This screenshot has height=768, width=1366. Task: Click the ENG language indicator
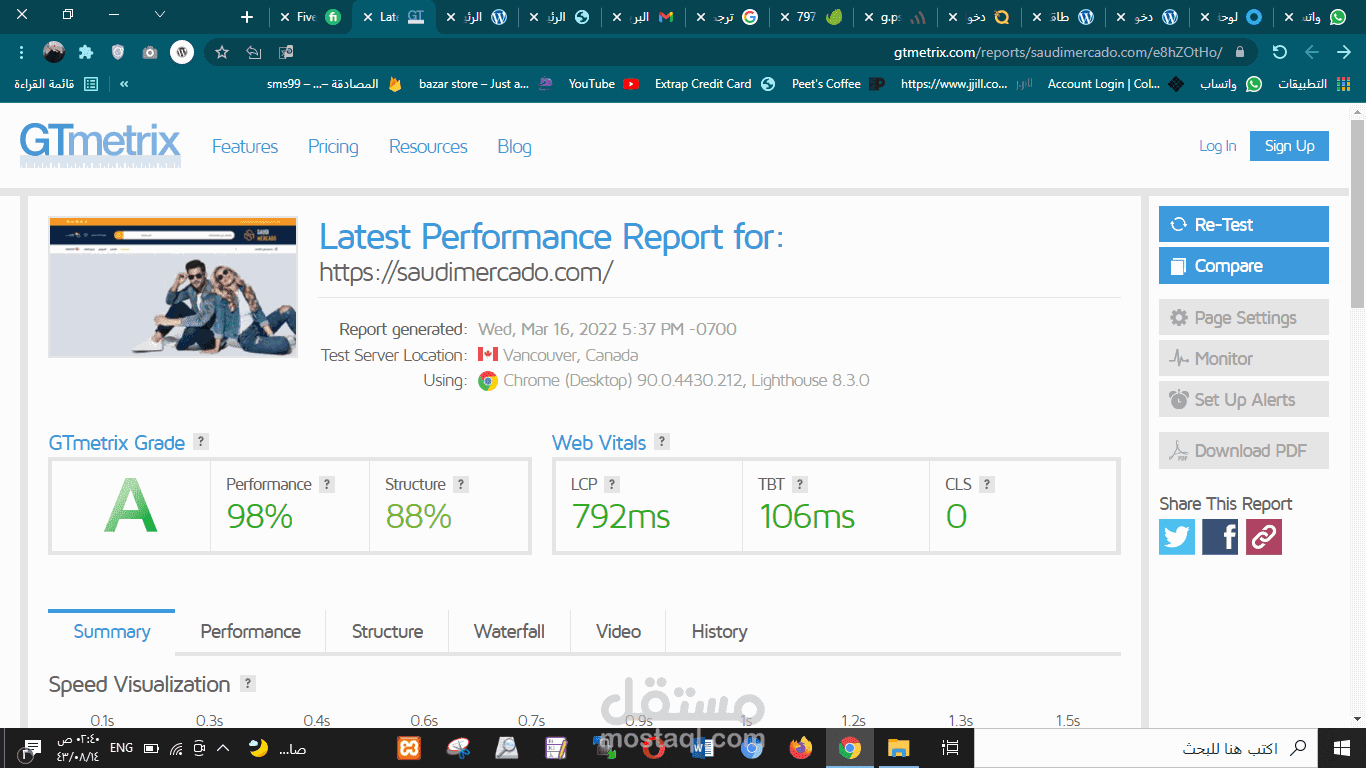pyautogui.click(x=121, y=748)
